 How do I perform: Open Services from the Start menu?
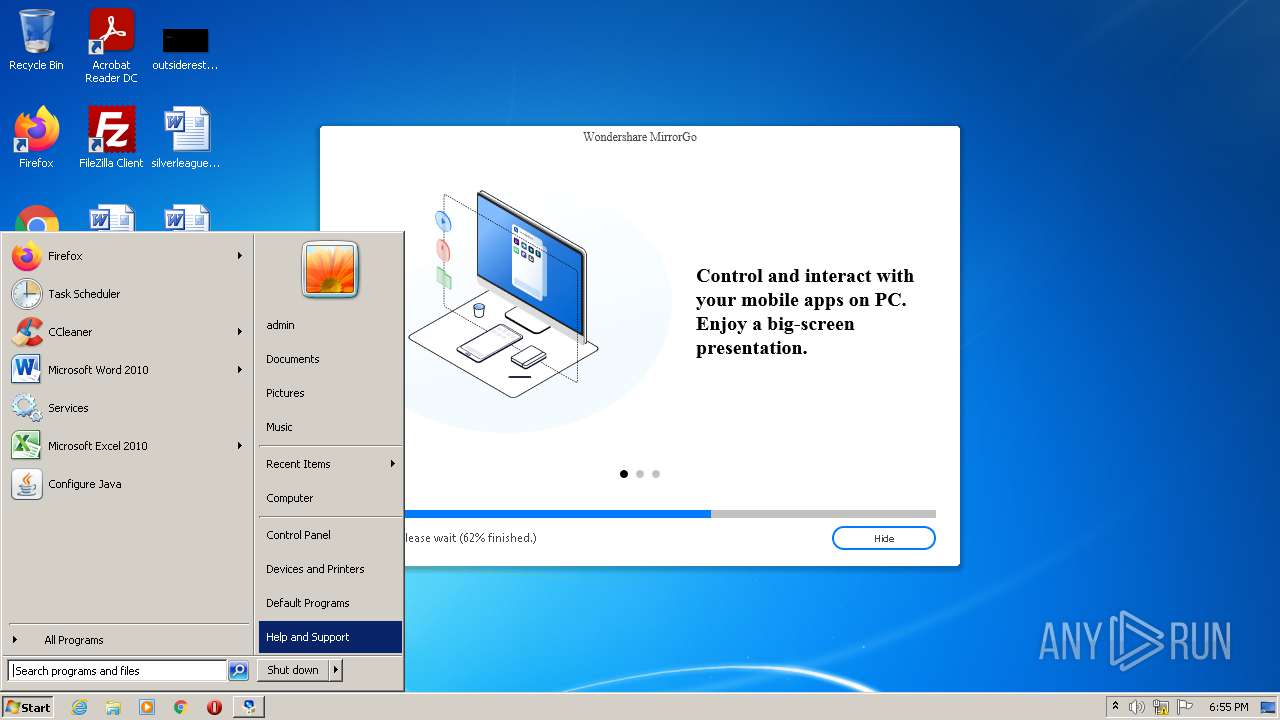(x=127, y=408)
